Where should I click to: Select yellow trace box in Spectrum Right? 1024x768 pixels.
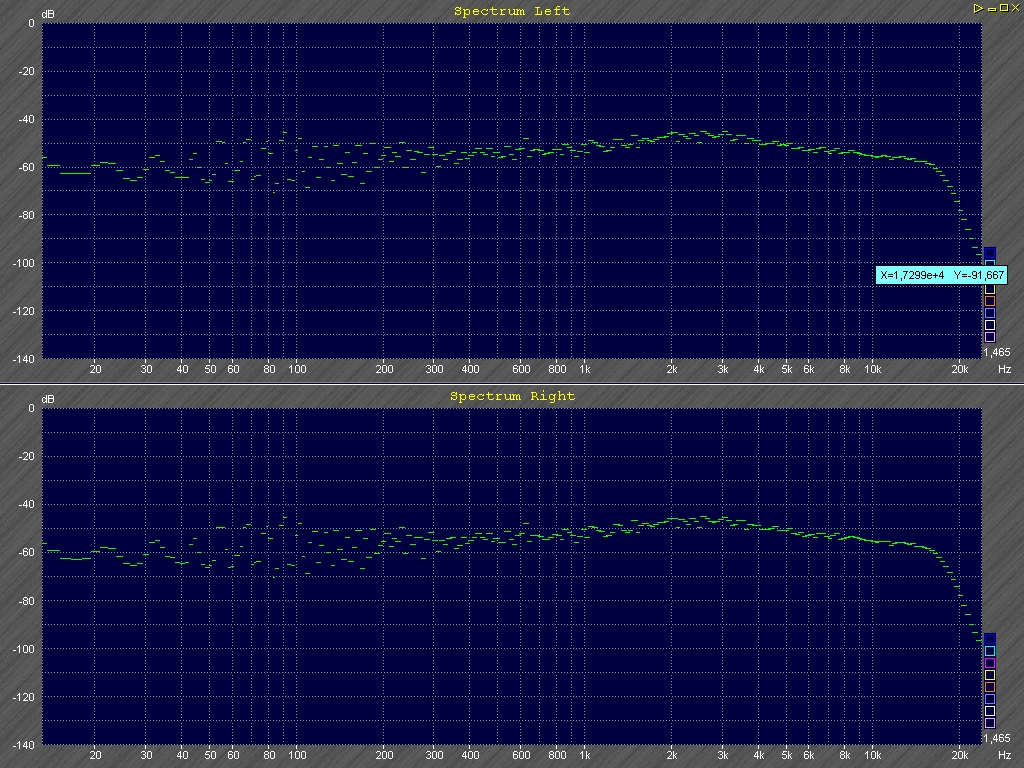(x=990, y=674)
